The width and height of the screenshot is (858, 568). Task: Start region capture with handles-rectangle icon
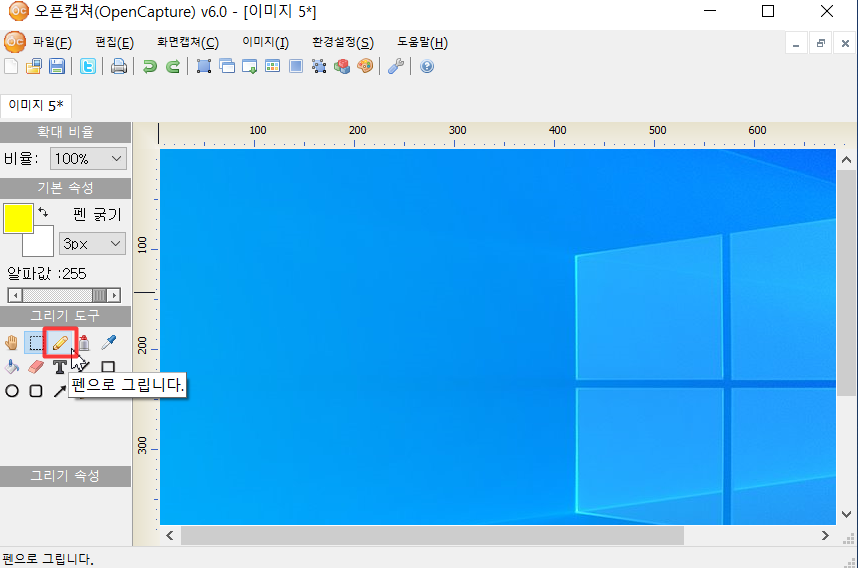[x=204, y=66]
